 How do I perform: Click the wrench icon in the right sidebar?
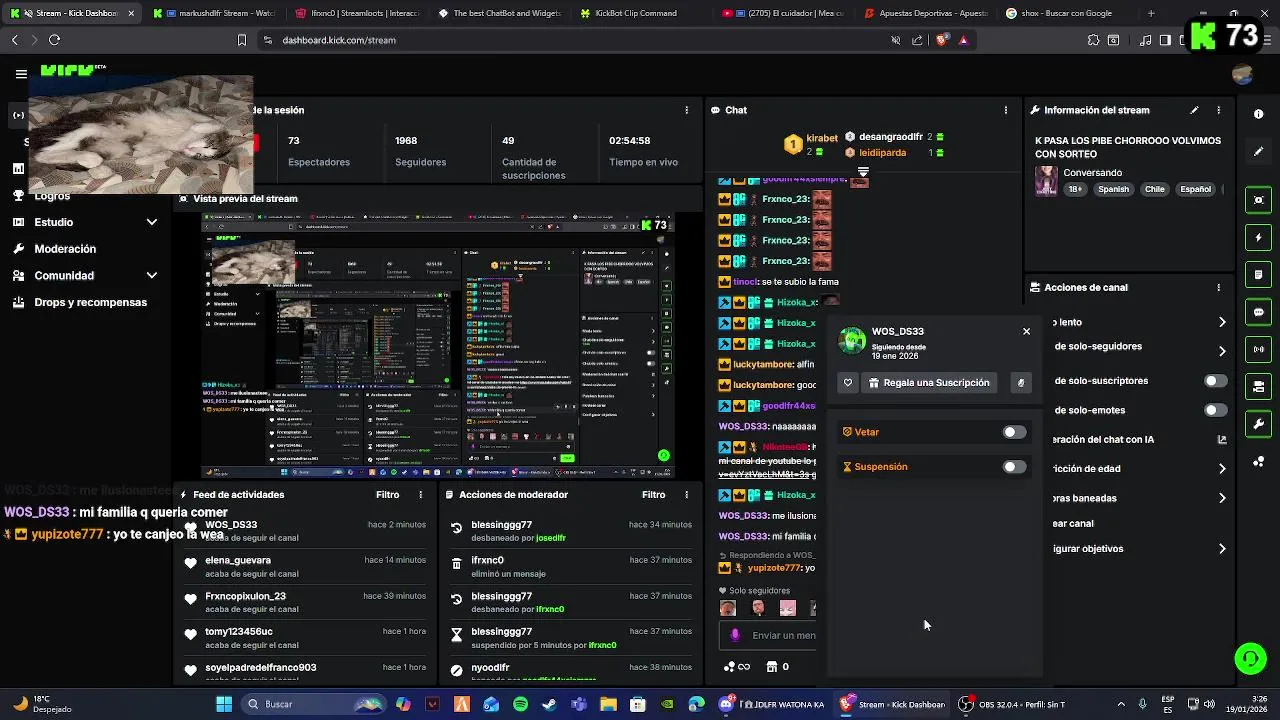pos(1258,424)
